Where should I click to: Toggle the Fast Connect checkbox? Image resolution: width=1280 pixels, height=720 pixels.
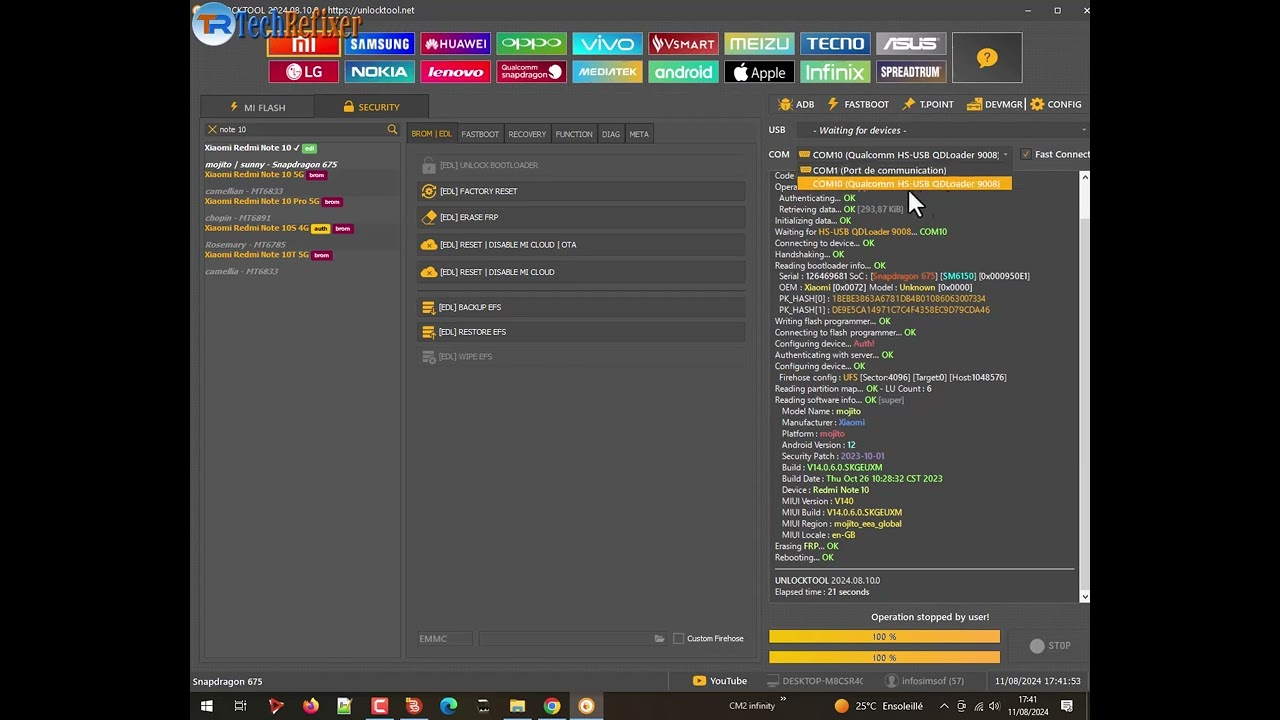coord(1026,155)
